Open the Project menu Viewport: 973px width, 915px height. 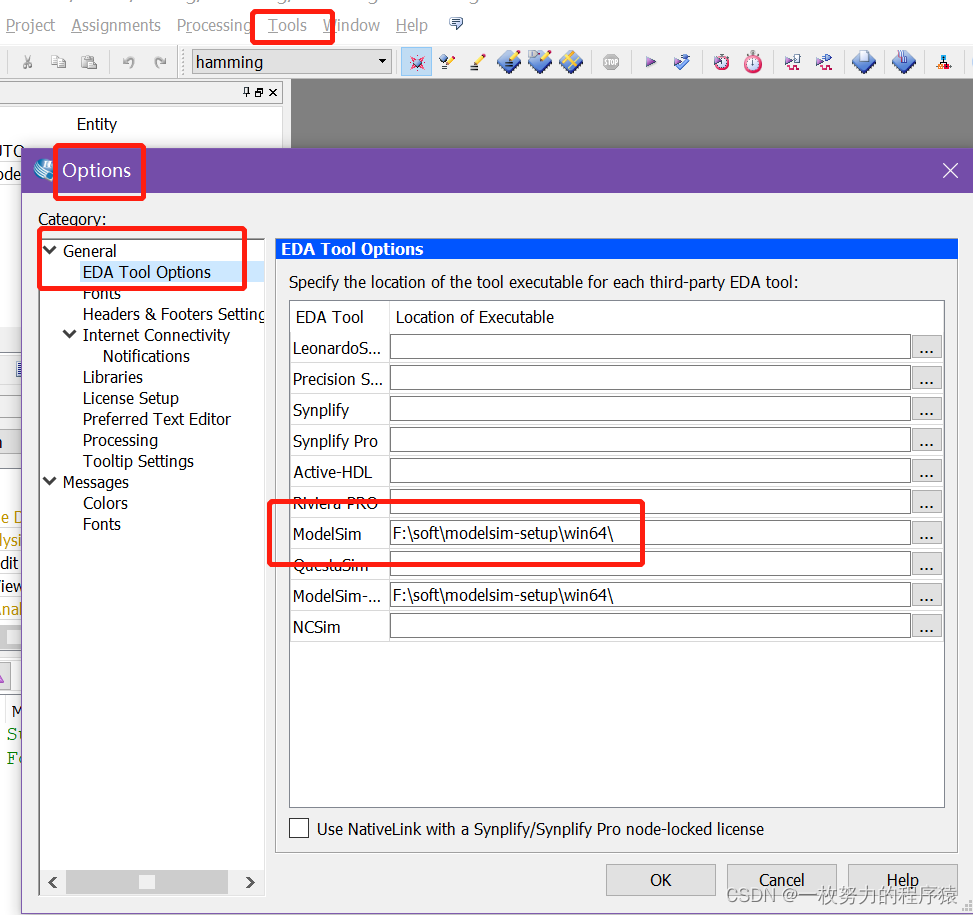coord(30,25)
